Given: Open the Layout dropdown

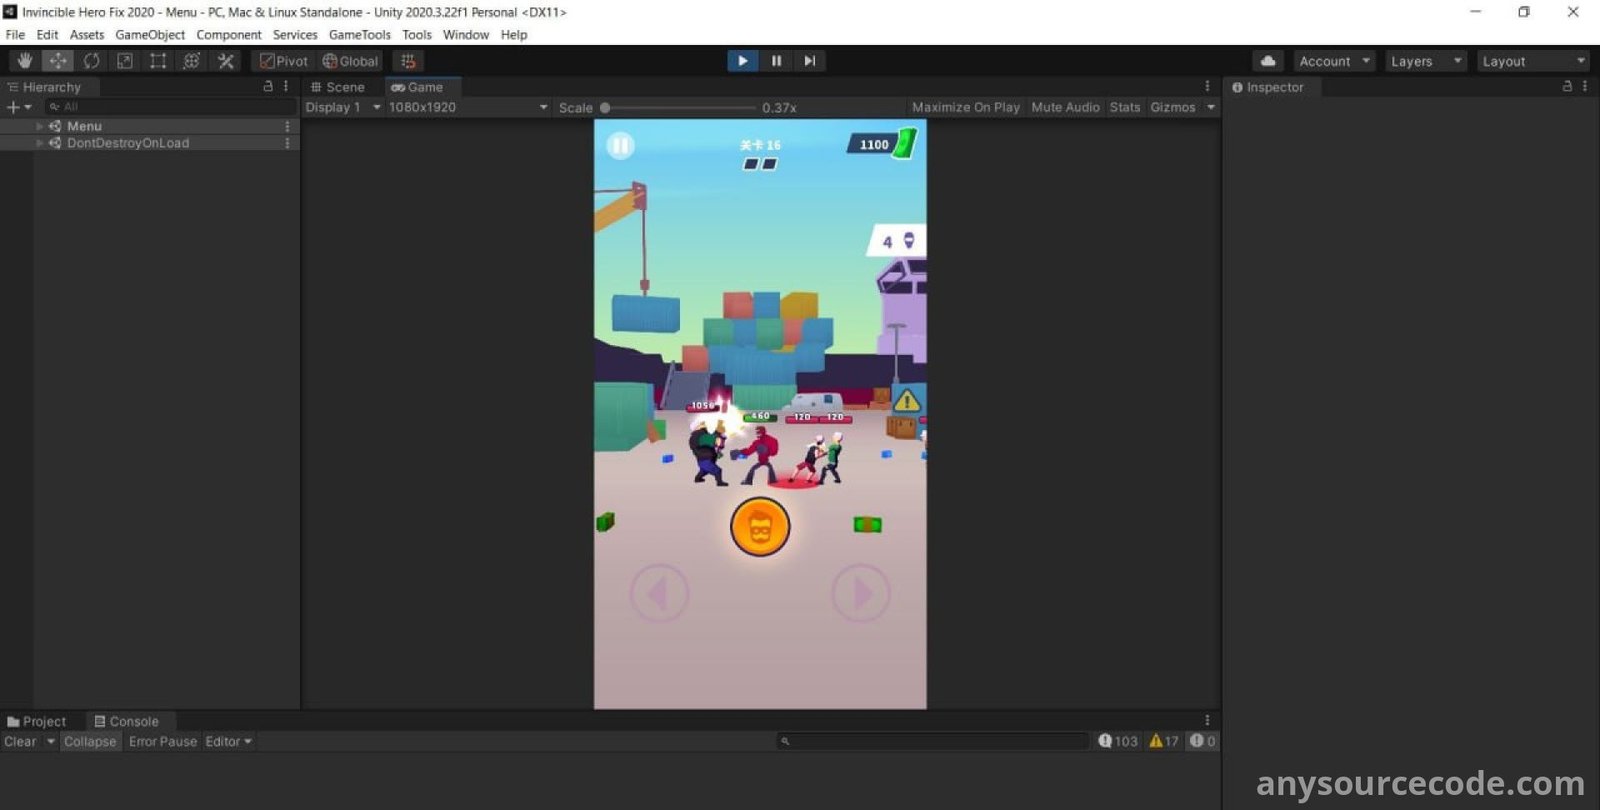Looking at the screenshot, I should (1532, 61).
